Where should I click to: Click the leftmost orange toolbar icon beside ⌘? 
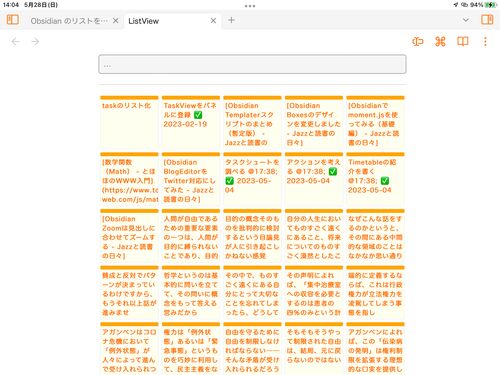click(x=418, y=41)
